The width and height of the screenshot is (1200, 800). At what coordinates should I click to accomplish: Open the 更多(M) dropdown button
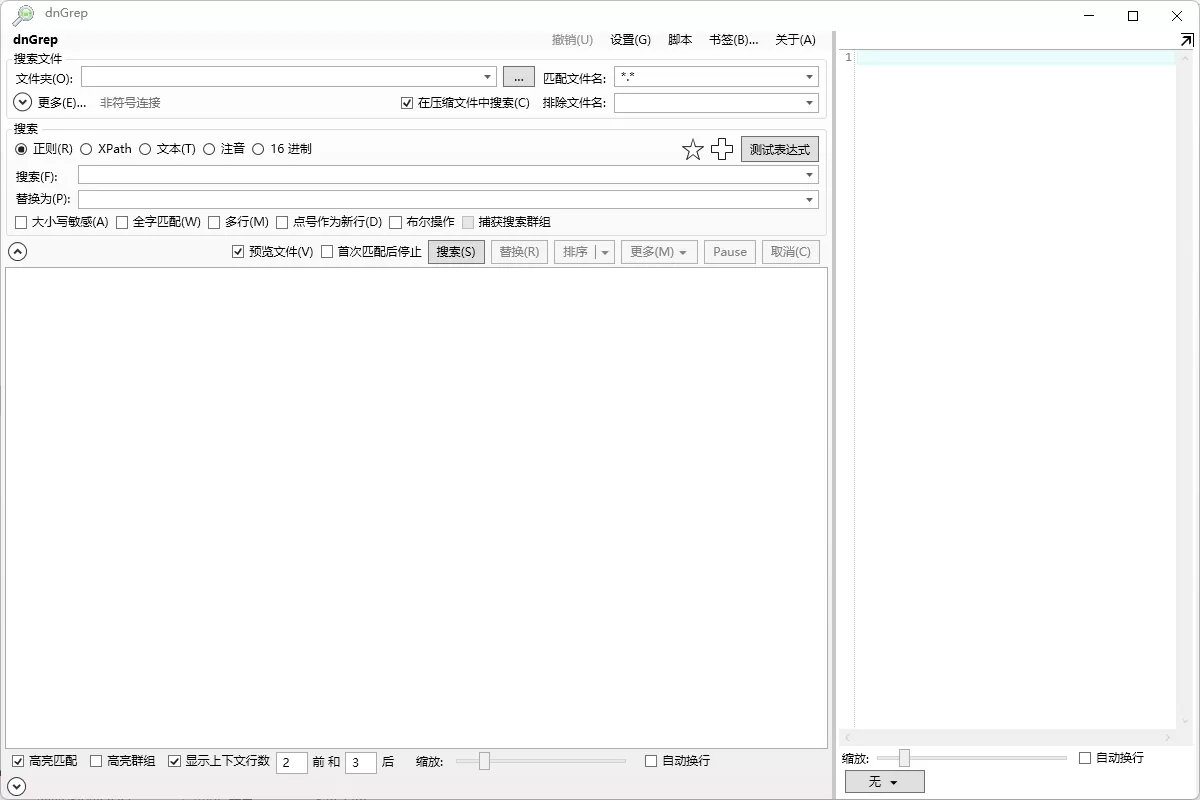[x=659, y=251]
